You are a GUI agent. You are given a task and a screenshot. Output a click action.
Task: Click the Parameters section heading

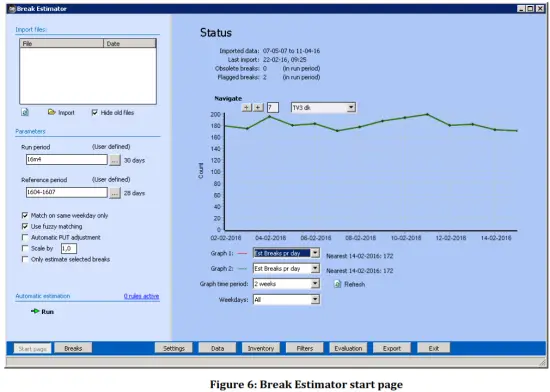point(30,131)
